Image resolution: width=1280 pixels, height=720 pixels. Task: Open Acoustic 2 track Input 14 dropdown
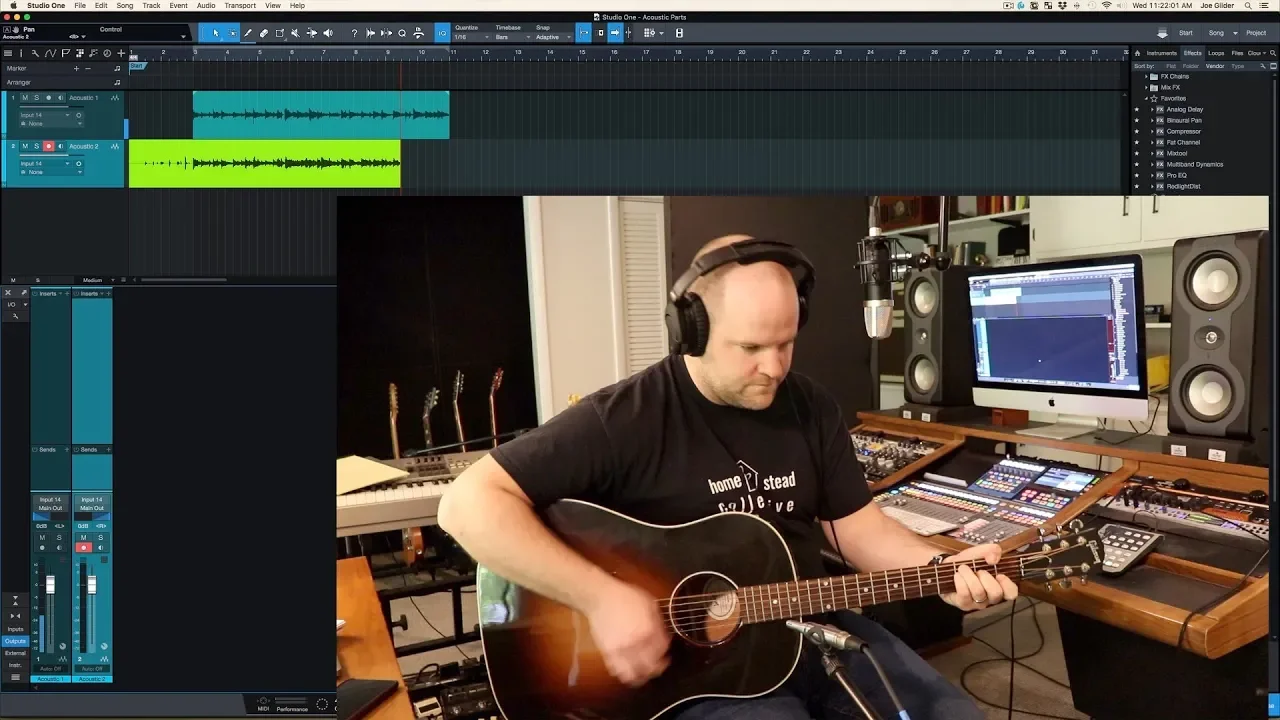coord(45,163)
